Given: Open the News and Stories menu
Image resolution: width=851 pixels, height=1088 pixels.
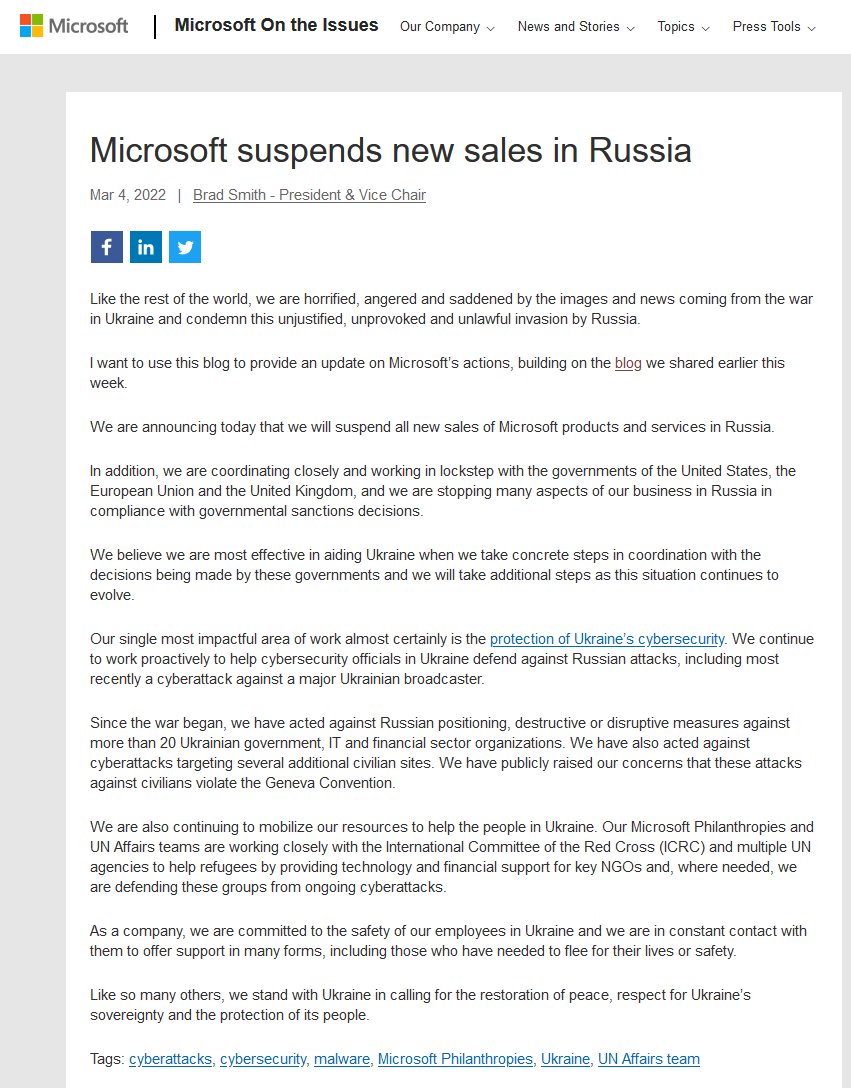Looking at the screenshot, I should tap(576, 27).
